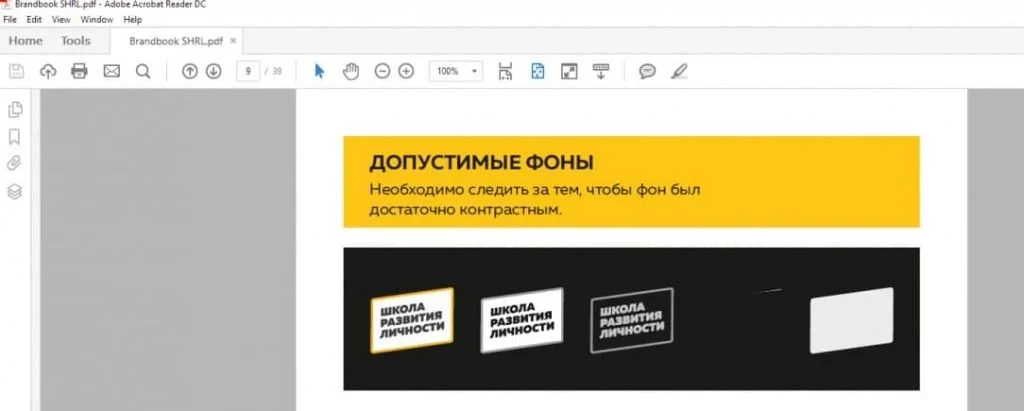Click the Save file icon
Image resolution: width=1024 pixels, height=411 pixels.
[x=16, y=71]
